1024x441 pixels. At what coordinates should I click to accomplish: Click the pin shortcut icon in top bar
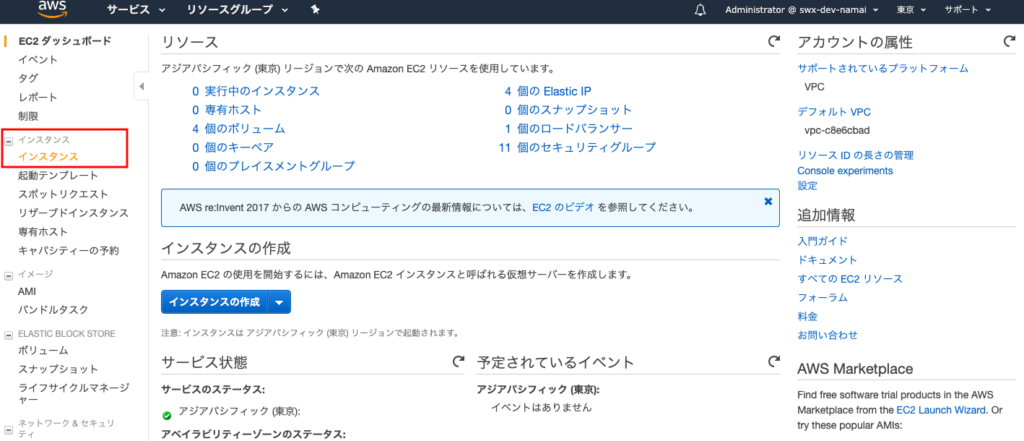point(316,10)
